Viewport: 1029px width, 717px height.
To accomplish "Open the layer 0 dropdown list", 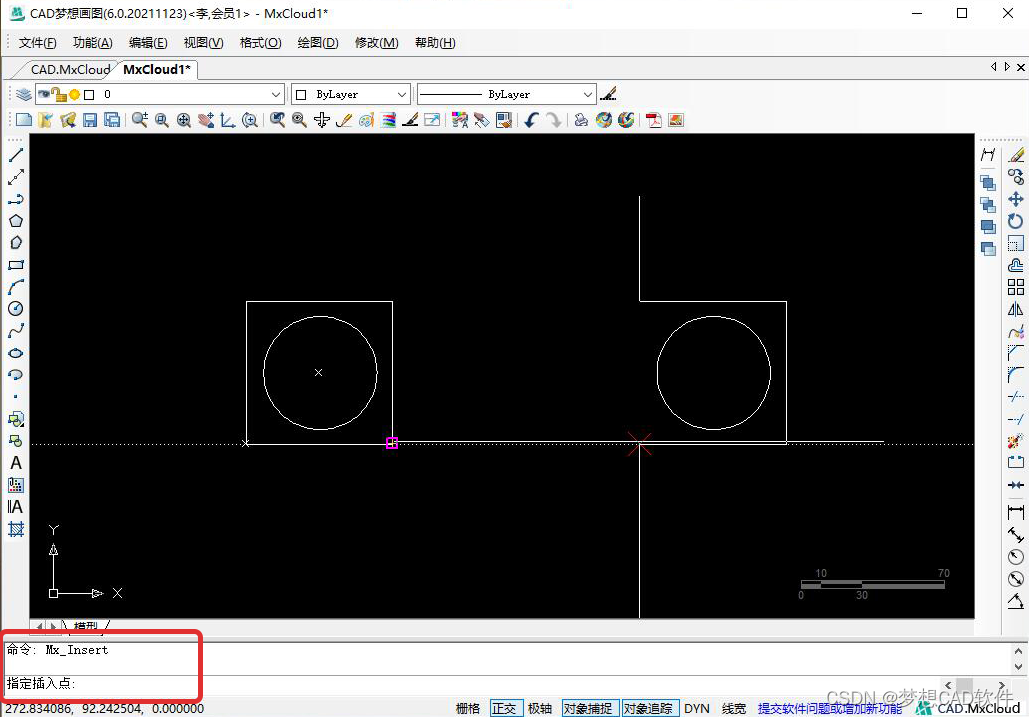I will point(276,94).
